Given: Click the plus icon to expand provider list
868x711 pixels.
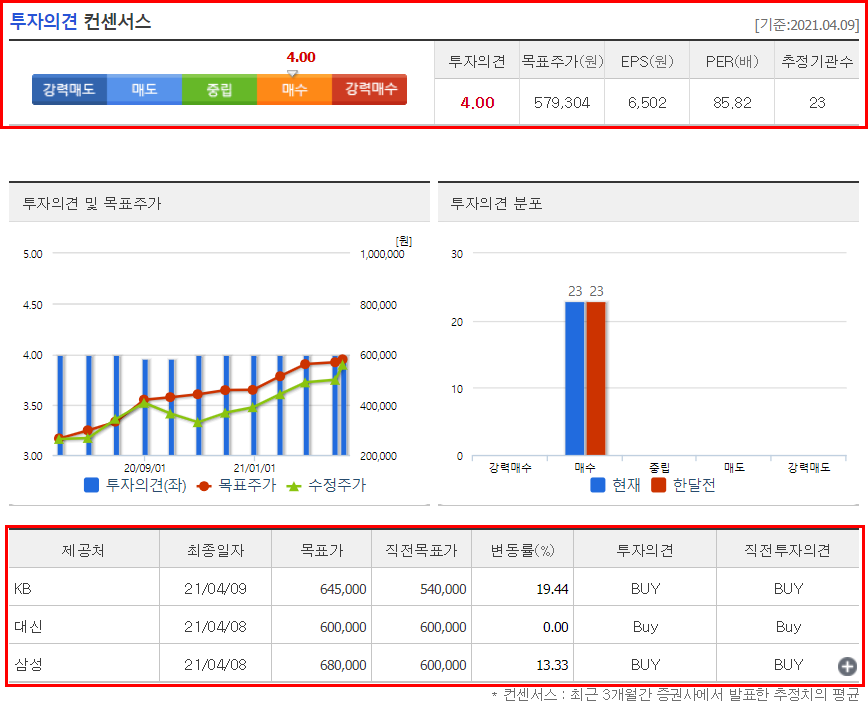Looking at the screenshot, I should point(847,666).
